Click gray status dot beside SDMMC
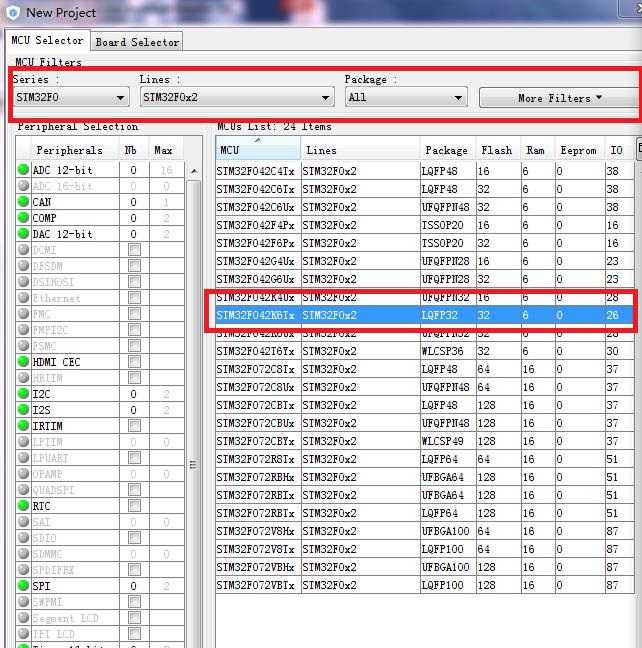Viewport: 642px width, 648px height. 24,553
